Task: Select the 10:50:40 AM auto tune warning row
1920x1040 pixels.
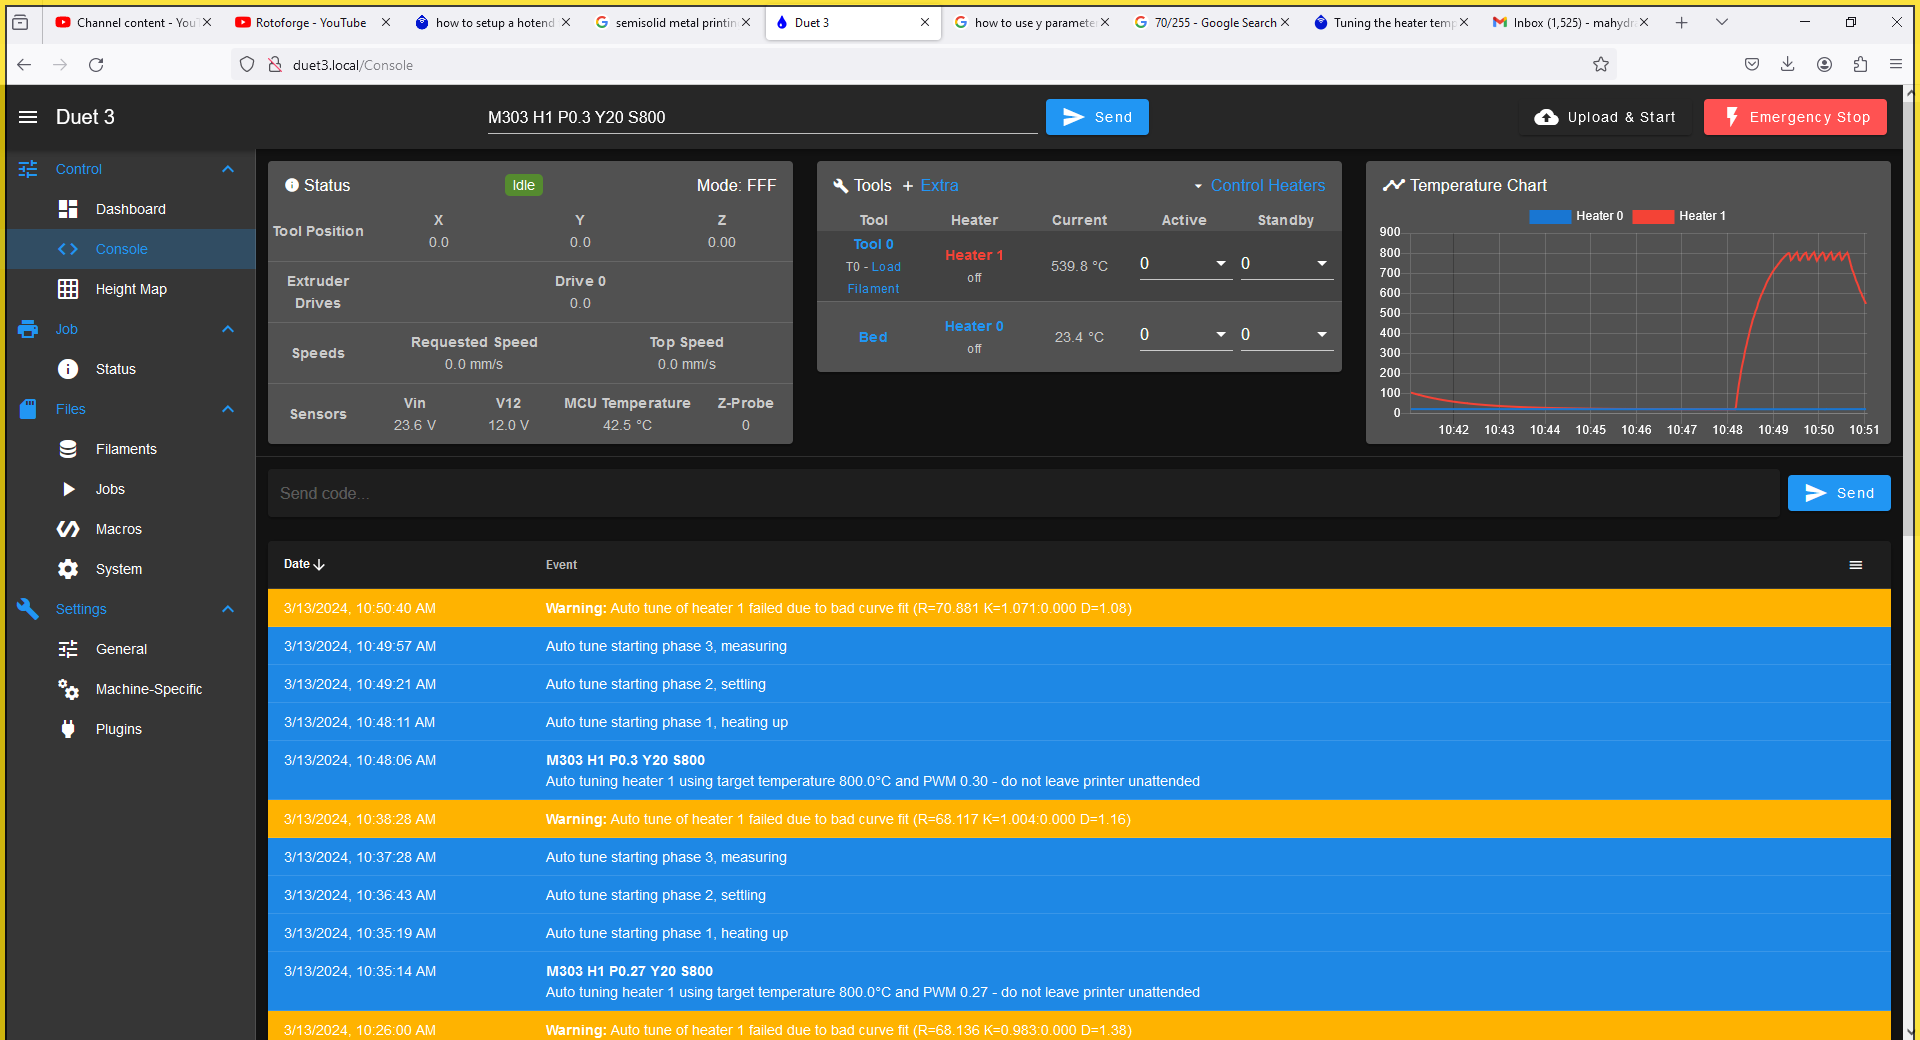Action: click(x=1079, y=608)
